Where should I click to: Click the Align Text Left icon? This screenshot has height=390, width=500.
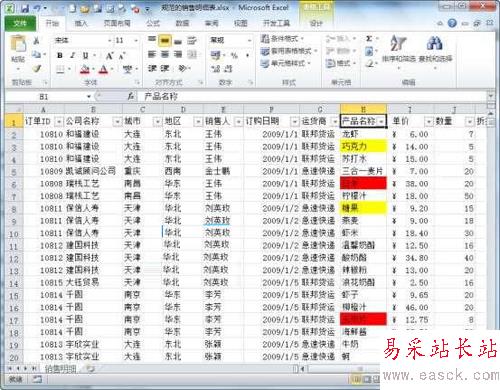tap(152, 54)
